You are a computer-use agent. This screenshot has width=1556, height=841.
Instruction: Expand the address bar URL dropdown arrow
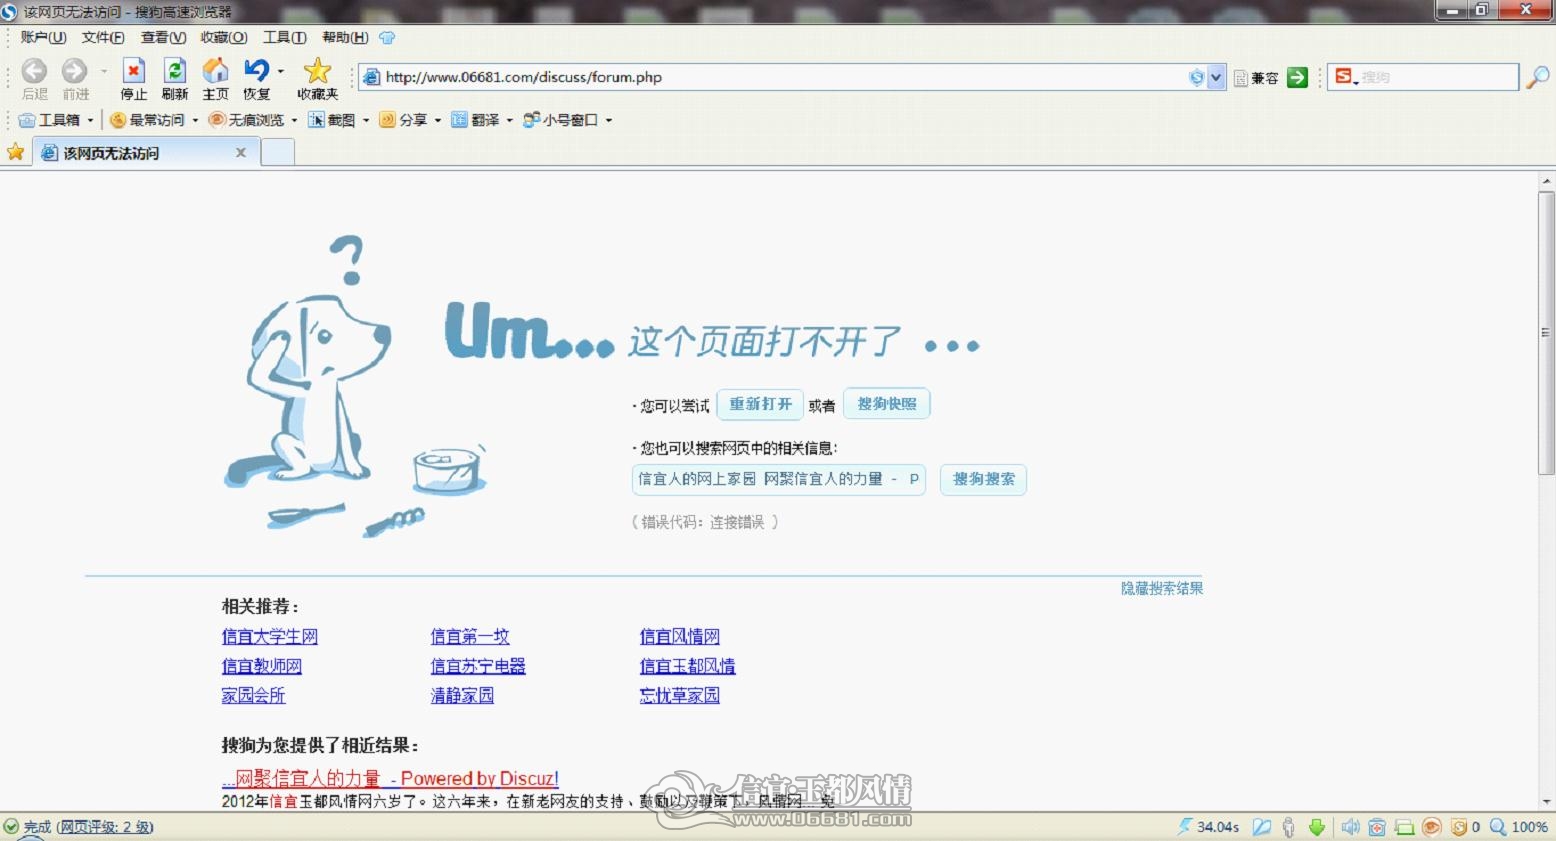(1216, 77)
